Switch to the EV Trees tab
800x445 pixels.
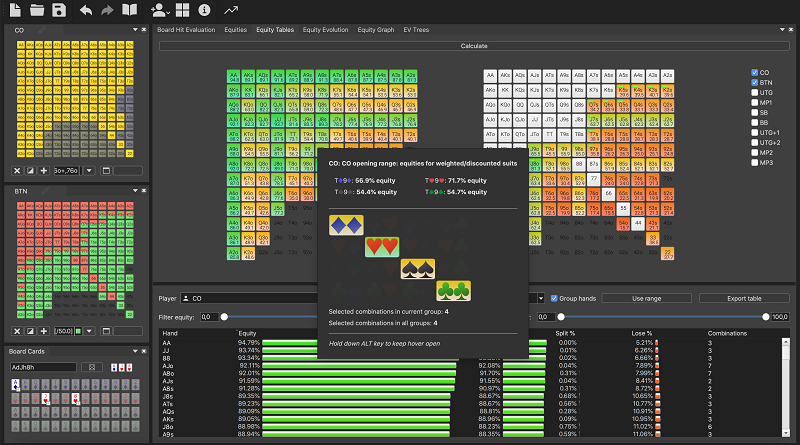click(x=416, y=30)
